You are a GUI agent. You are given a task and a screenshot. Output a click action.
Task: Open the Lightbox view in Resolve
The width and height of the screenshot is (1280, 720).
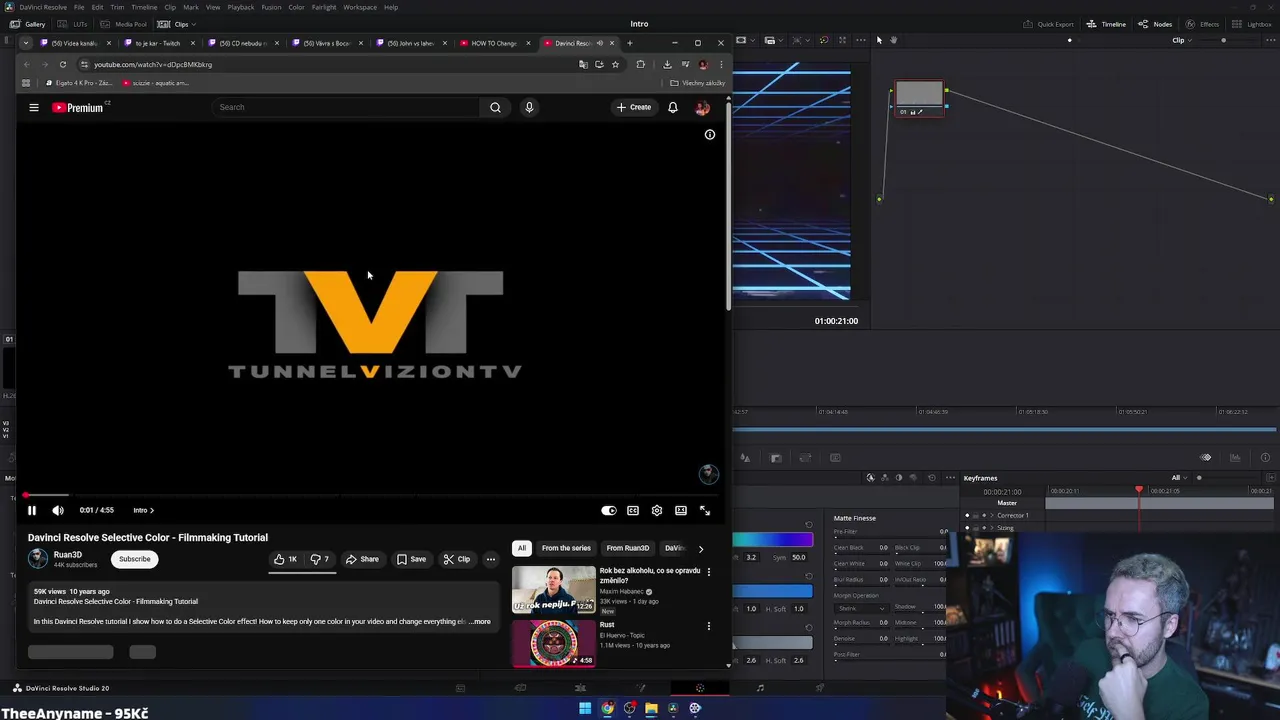click(x=1251, y=24)
